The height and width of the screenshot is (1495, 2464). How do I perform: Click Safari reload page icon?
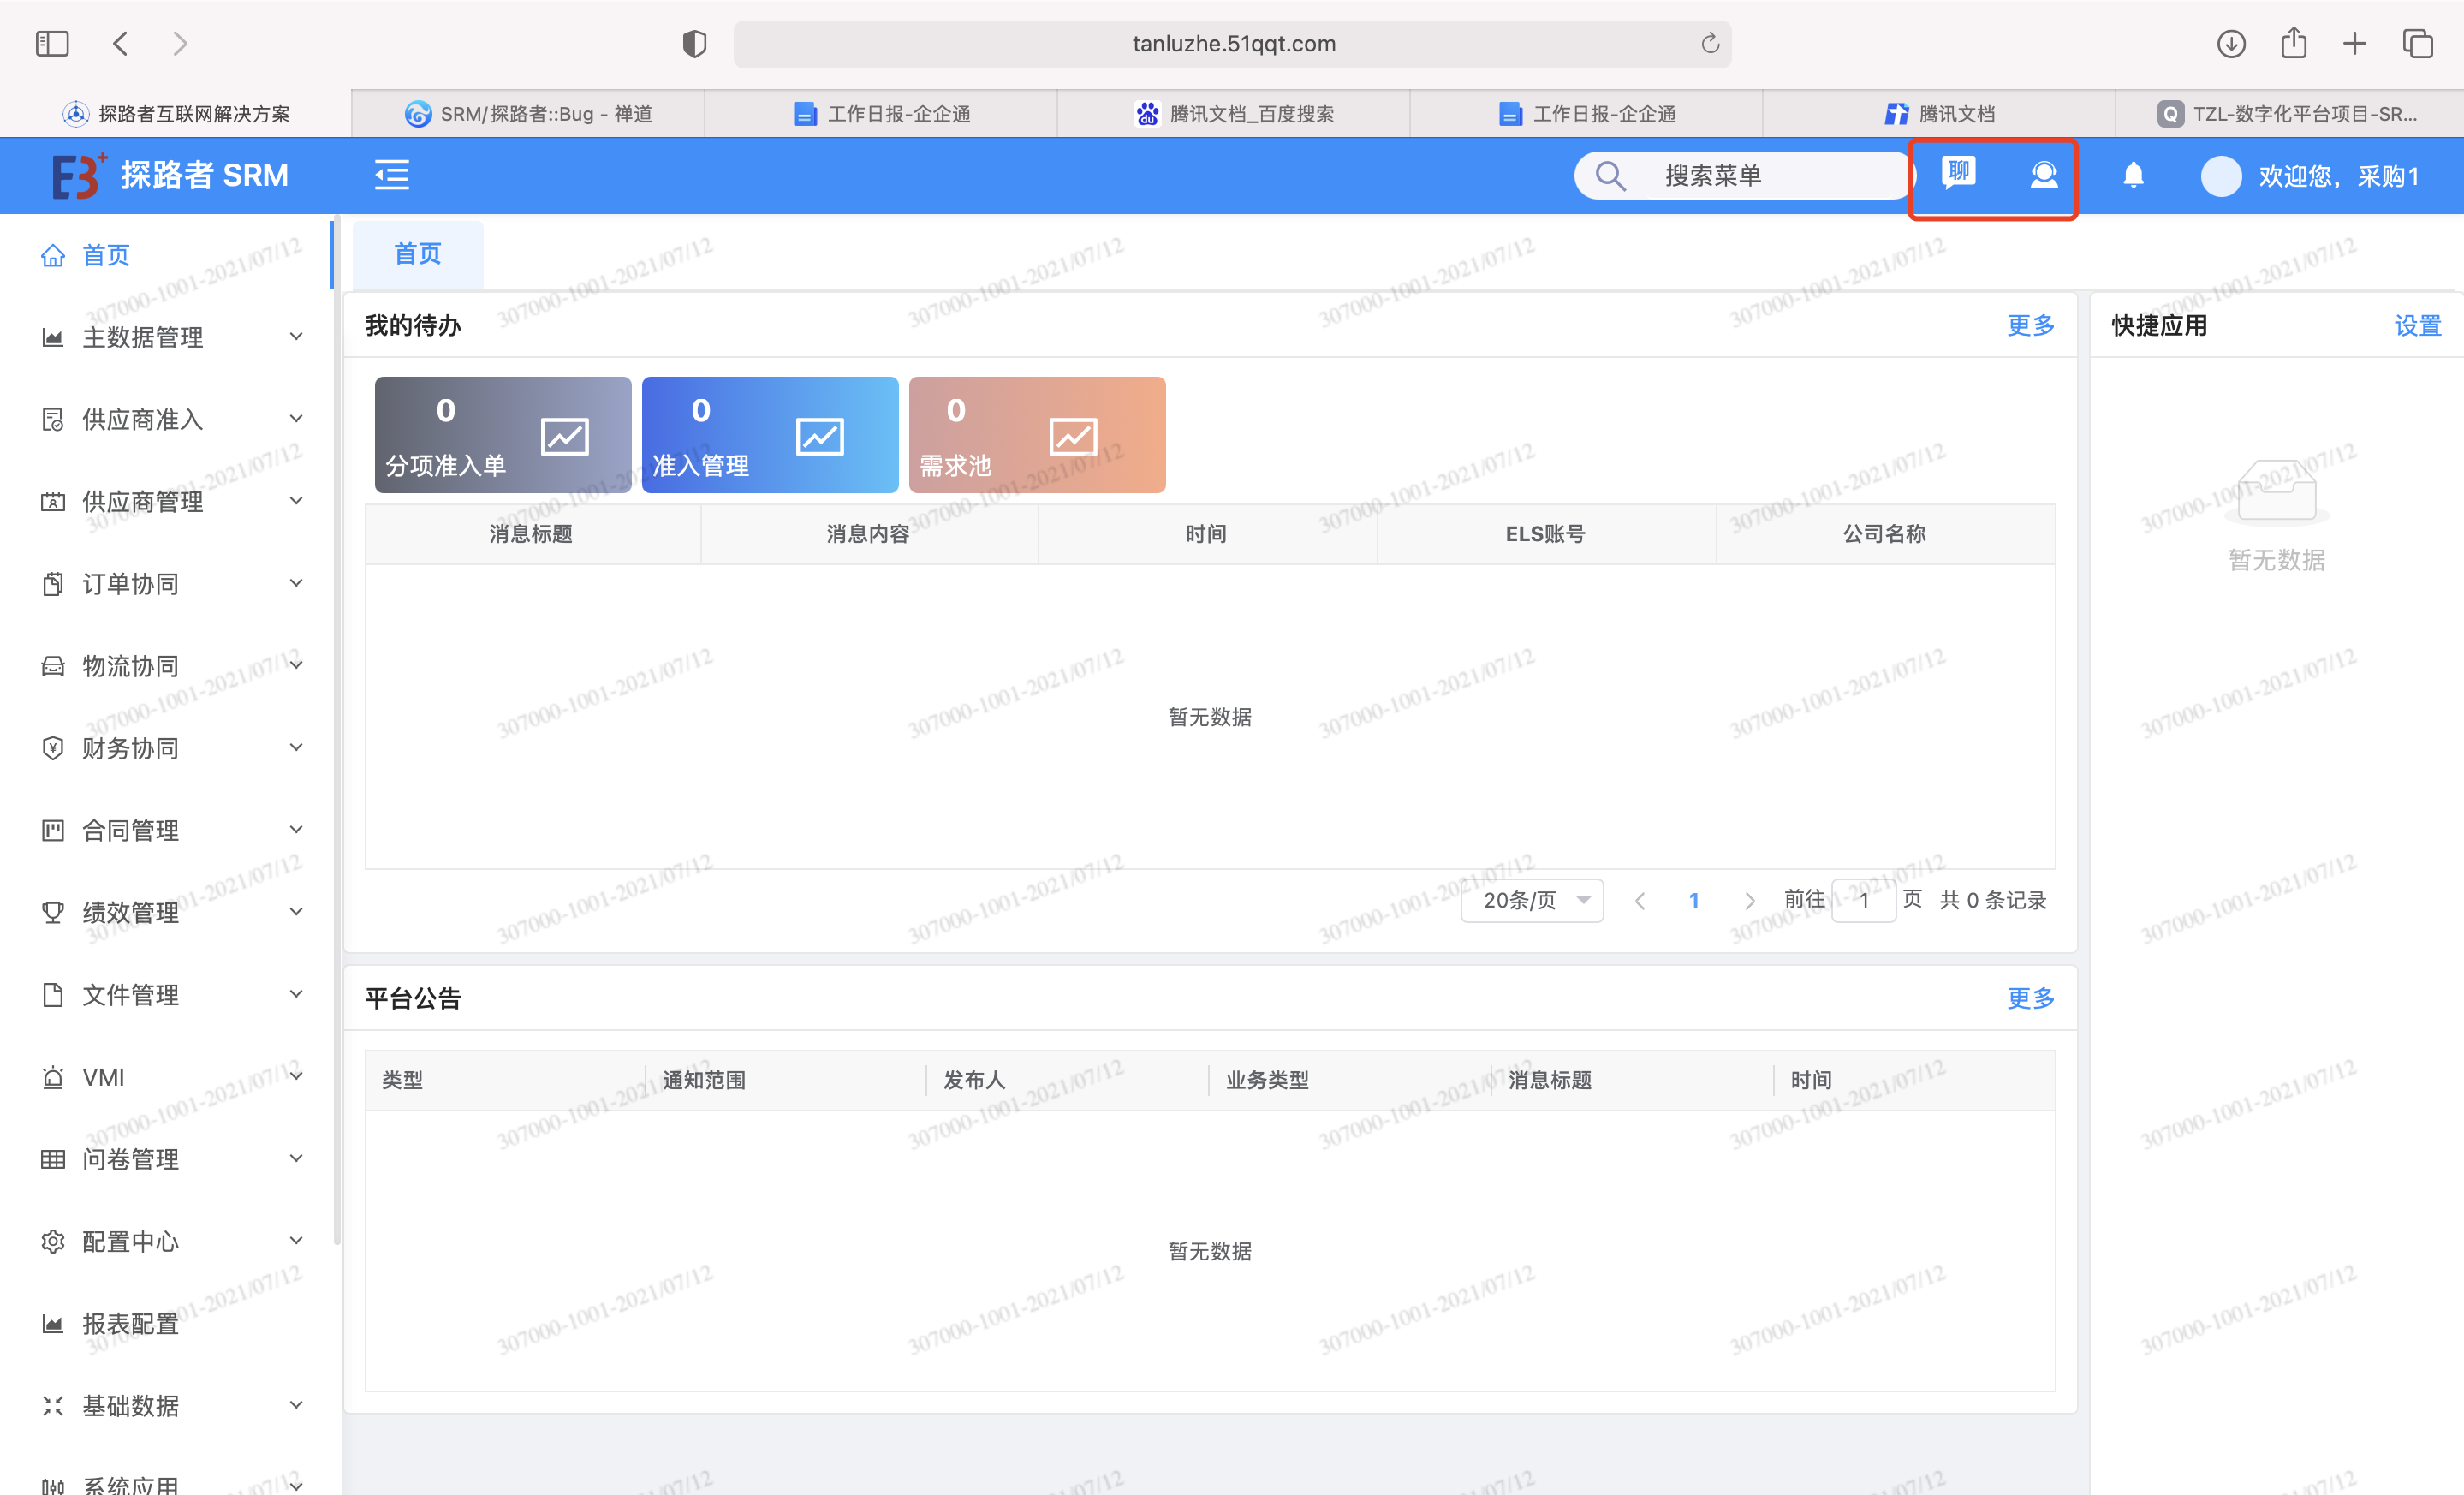pos(1709,43)
